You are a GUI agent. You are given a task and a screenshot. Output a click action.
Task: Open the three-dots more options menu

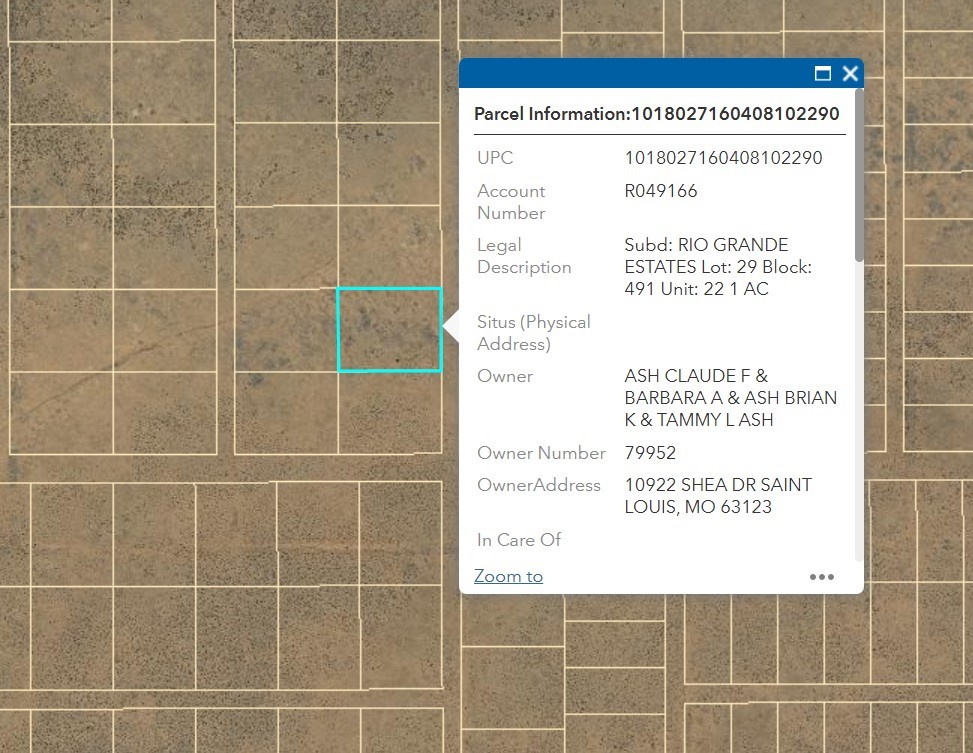(x=821, y=577)
